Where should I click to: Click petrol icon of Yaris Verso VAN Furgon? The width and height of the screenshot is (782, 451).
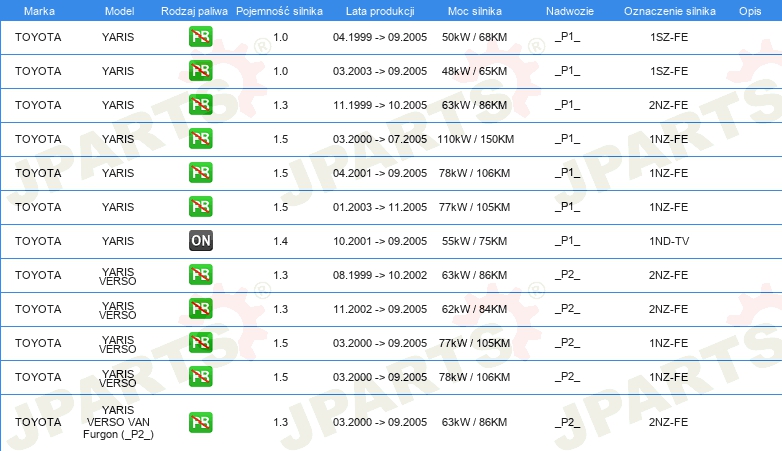click(200, 422)
